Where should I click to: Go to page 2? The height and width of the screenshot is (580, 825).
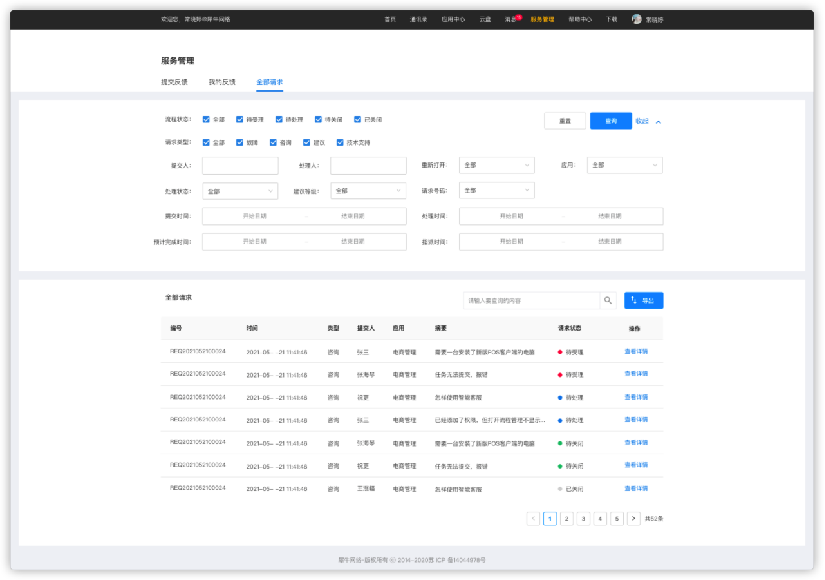[567, 518]
